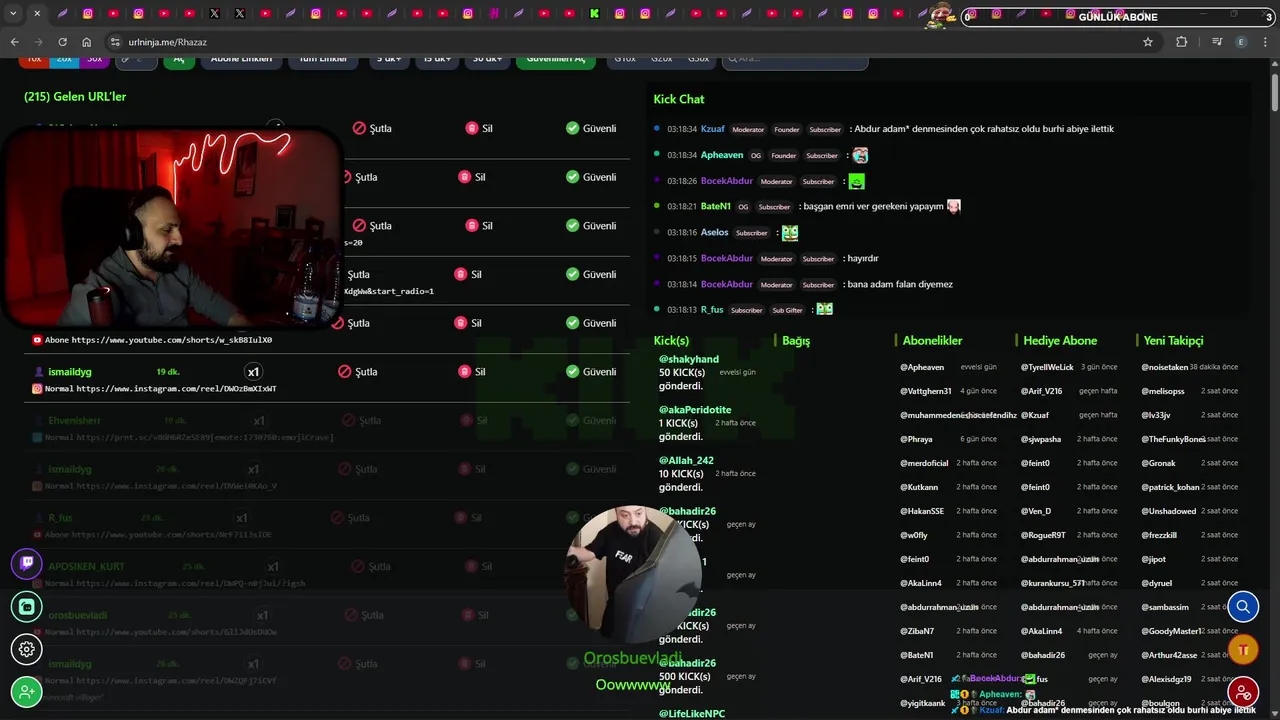Open the teal Streamlabs circular sidebar icon
This screenshot has width=1280, height=720.
tap(27, 606)
